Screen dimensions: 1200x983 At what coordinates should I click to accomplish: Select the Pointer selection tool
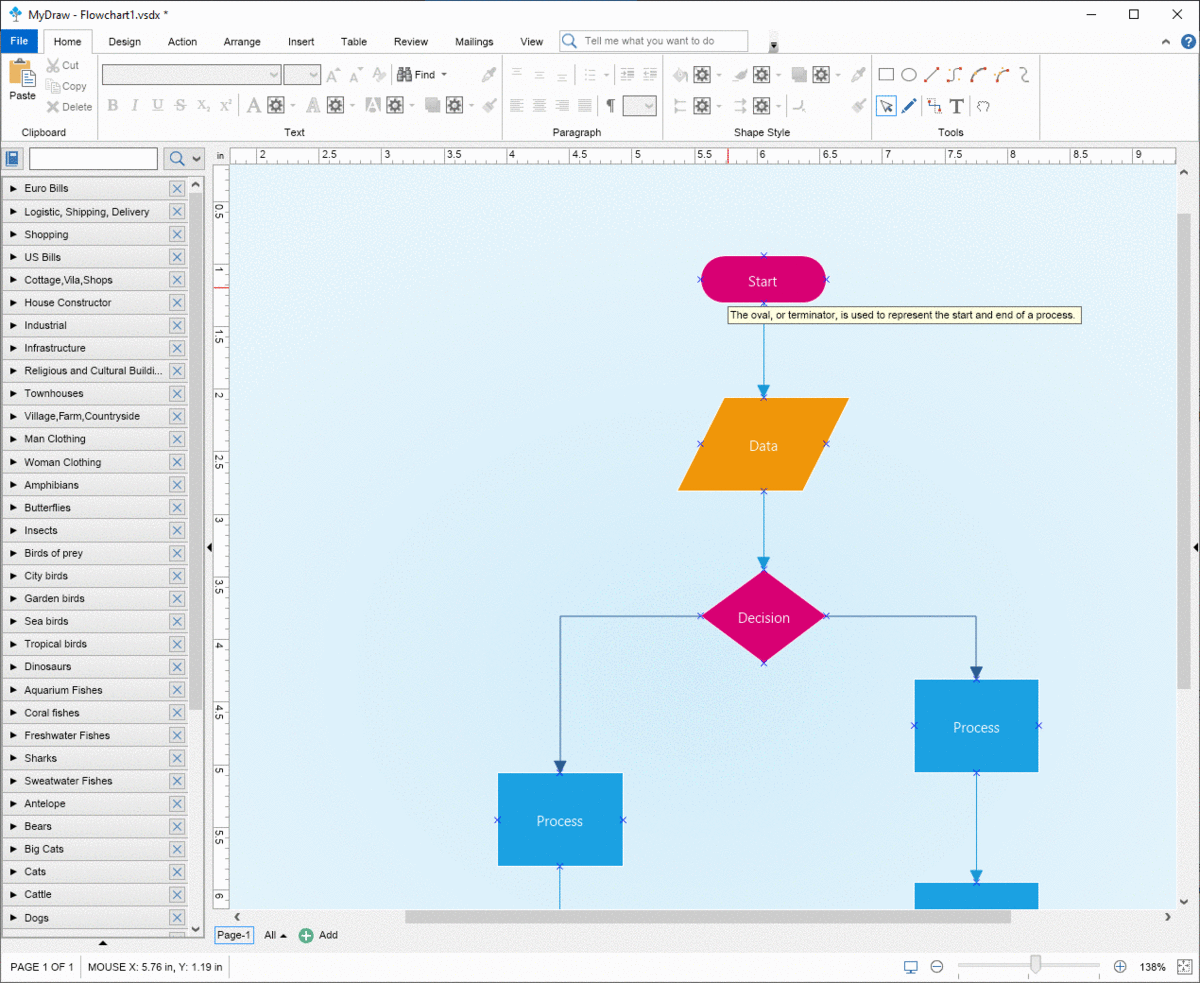point(886,106)
